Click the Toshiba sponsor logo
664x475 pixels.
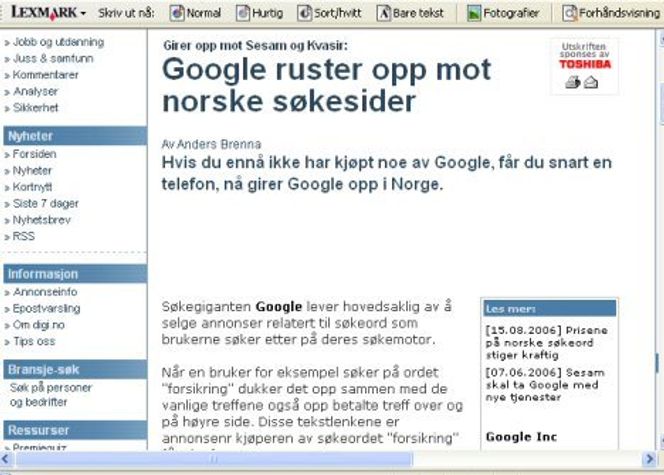pos(585,64)
